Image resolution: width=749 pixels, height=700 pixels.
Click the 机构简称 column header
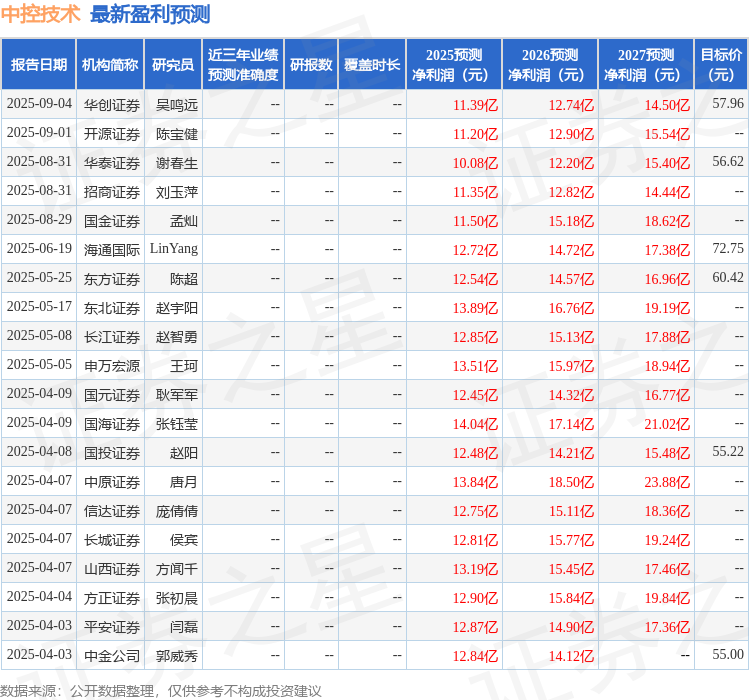pyautogui.click(x=110, y=65)
